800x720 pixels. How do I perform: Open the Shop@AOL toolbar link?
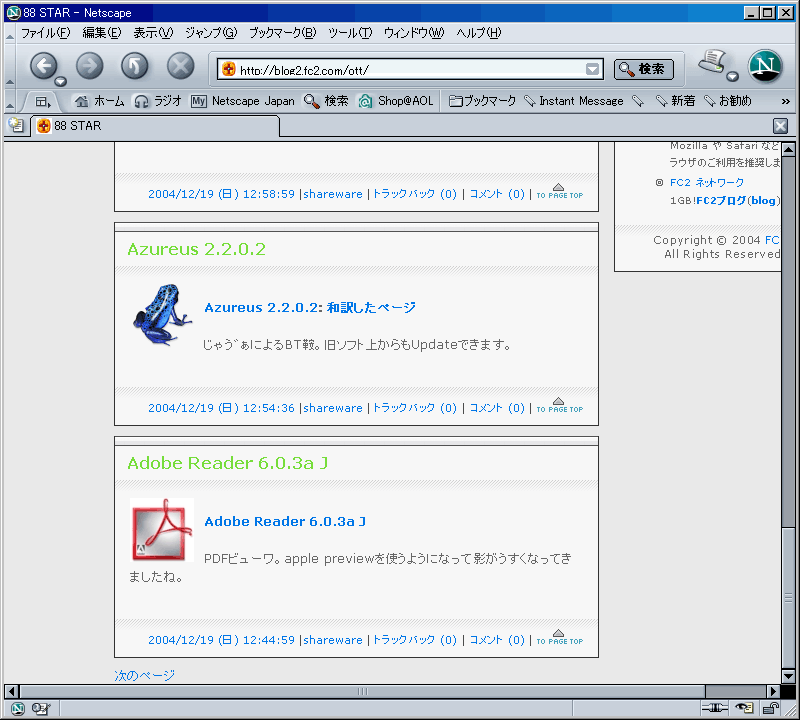[395, 101]
